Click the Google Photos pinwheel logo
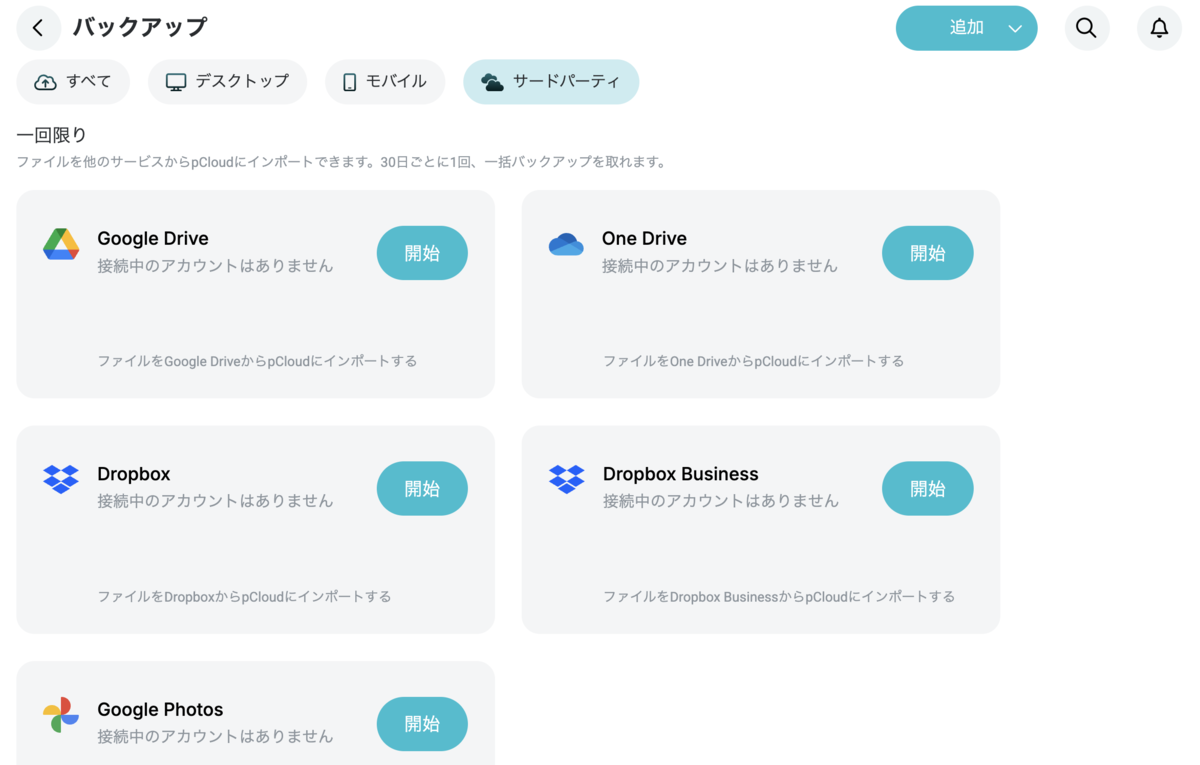Screen dimensions: 1200x765 [61, 714]
